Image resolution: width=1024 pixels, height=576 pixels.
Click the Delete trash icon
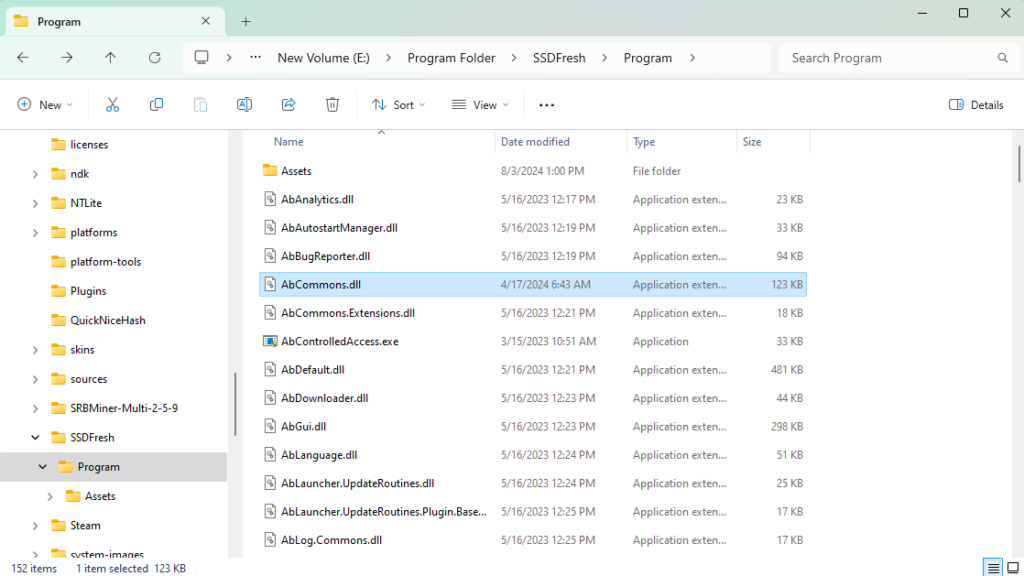(x=332, y=105)
